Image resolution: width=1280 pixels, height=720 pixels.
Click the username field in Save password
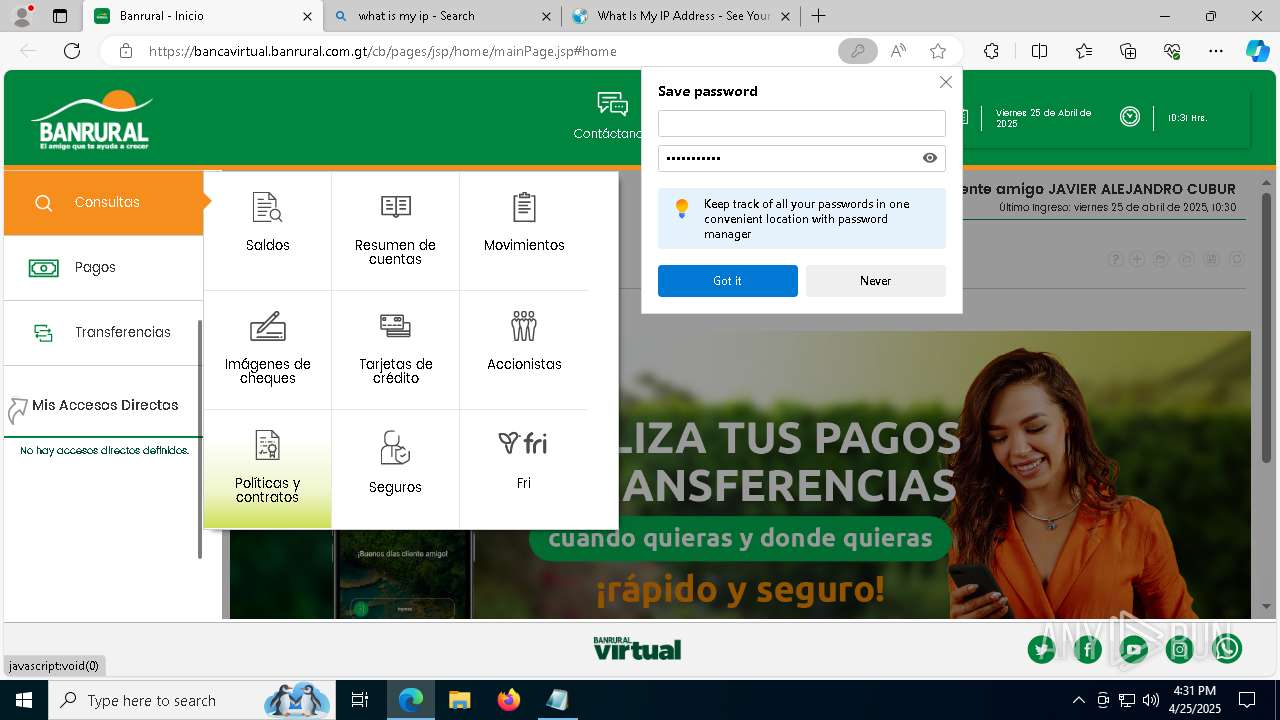pos(801,123)
